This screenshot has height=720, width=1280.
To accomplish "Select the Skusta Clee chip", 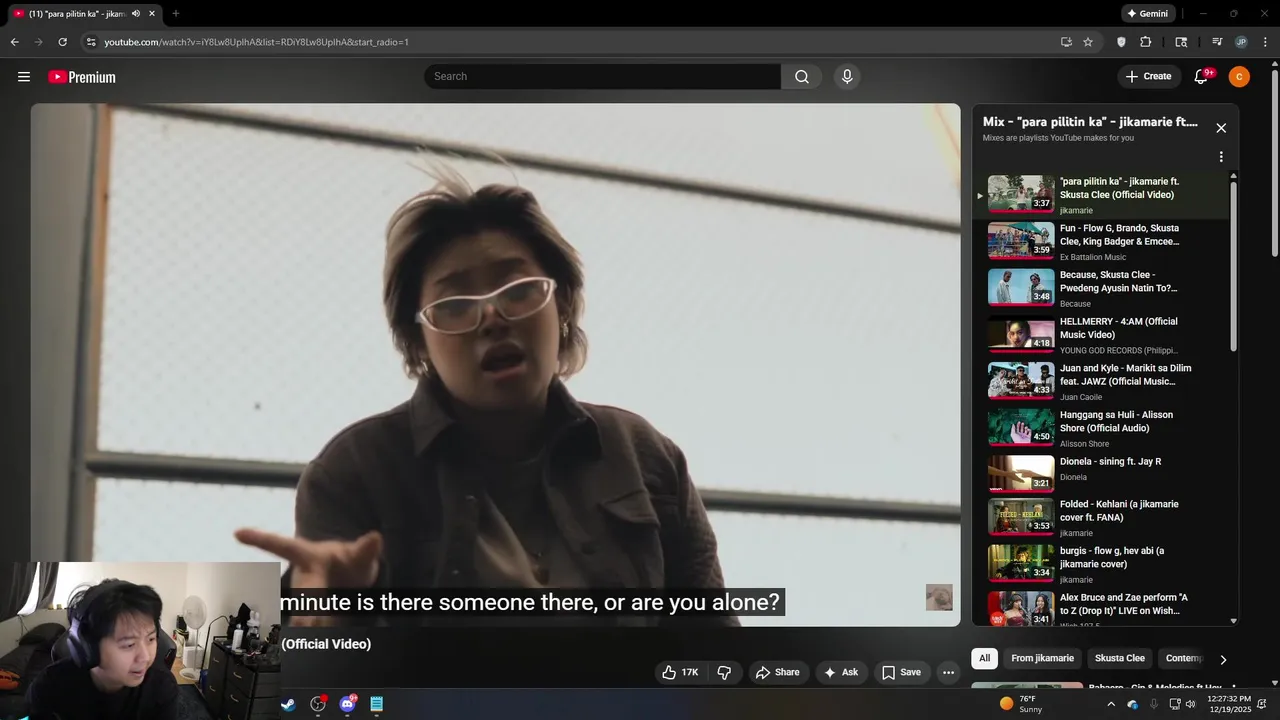I will (1120, 658).
